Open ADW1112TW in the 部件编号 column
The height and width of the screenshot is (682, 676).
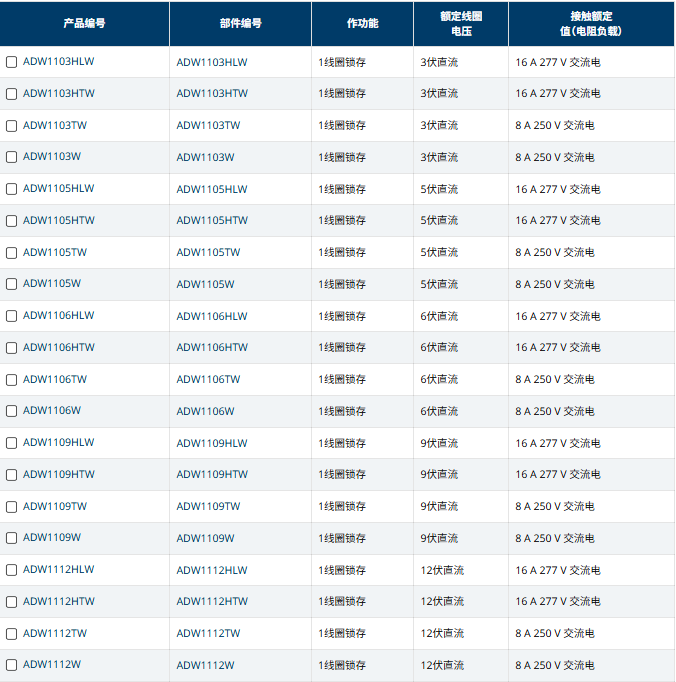(208, 633)
